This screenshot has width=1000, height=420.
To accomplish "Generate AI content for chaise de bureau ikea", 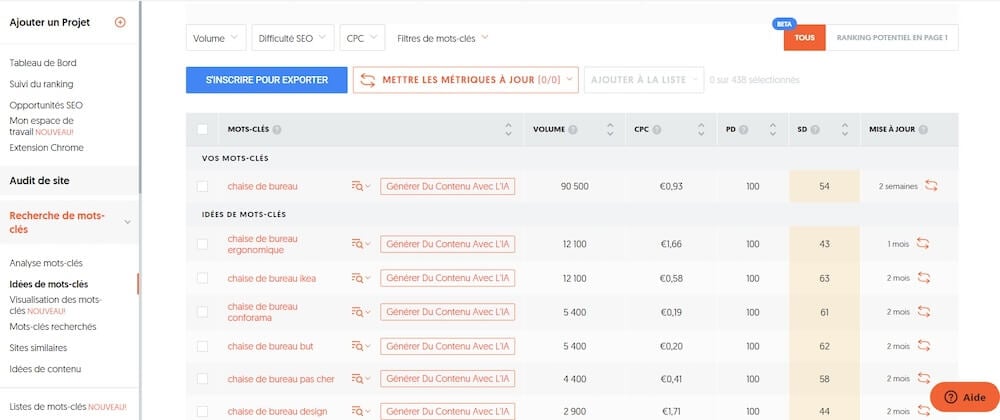I will point(448,278).
